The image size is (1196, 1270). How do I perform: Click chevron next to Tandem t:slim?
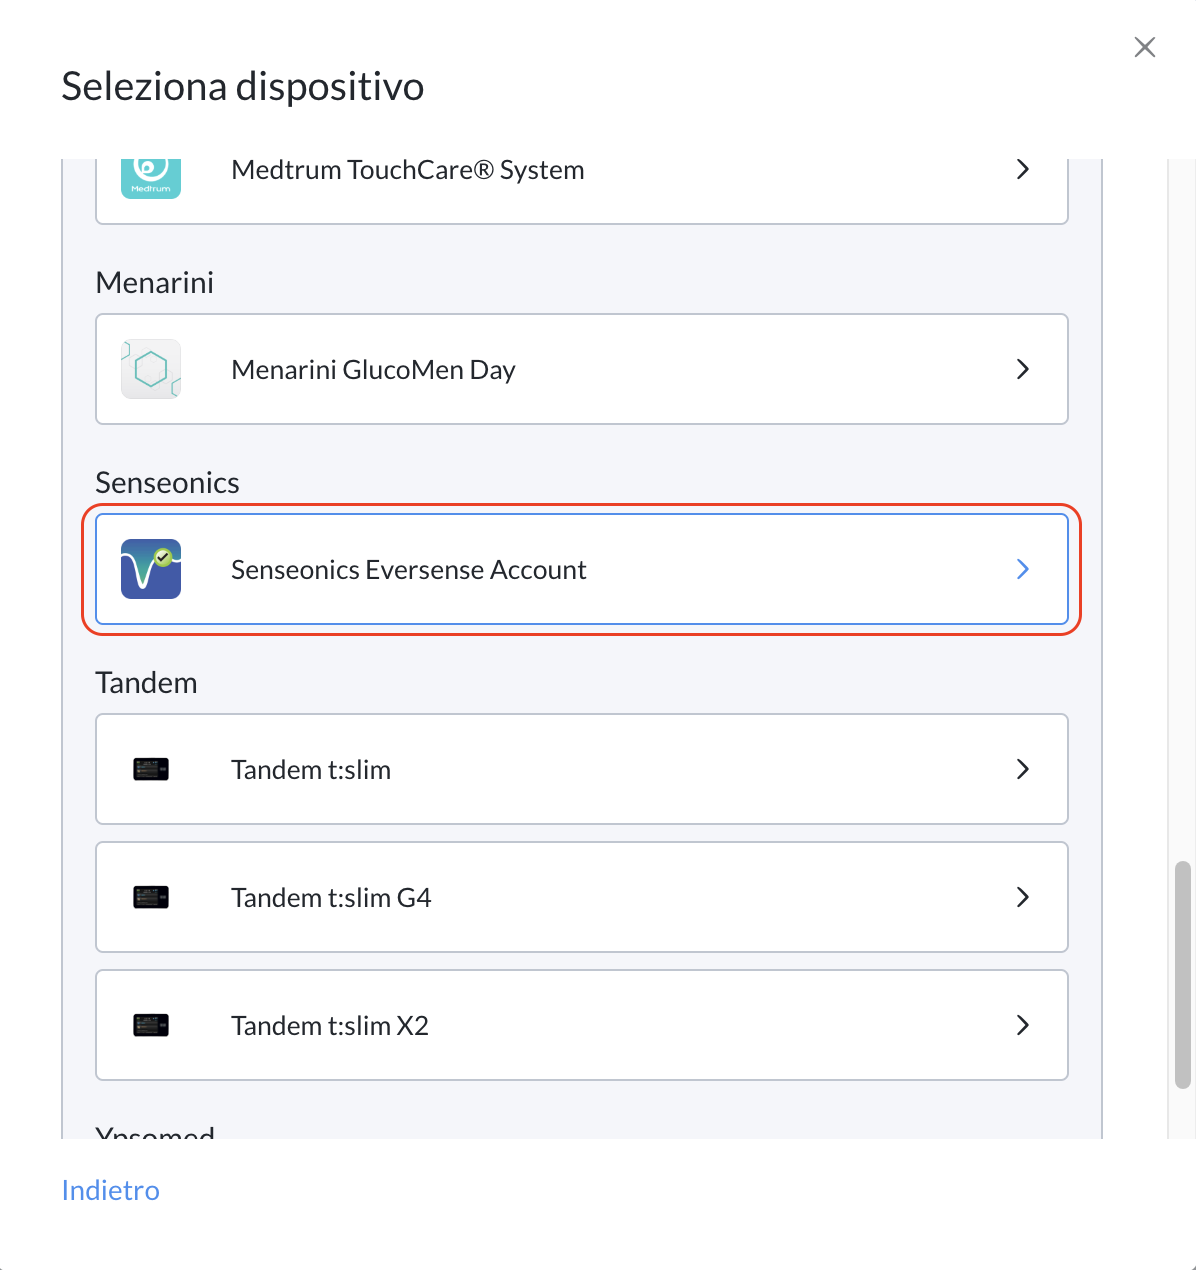[1022, 769]
